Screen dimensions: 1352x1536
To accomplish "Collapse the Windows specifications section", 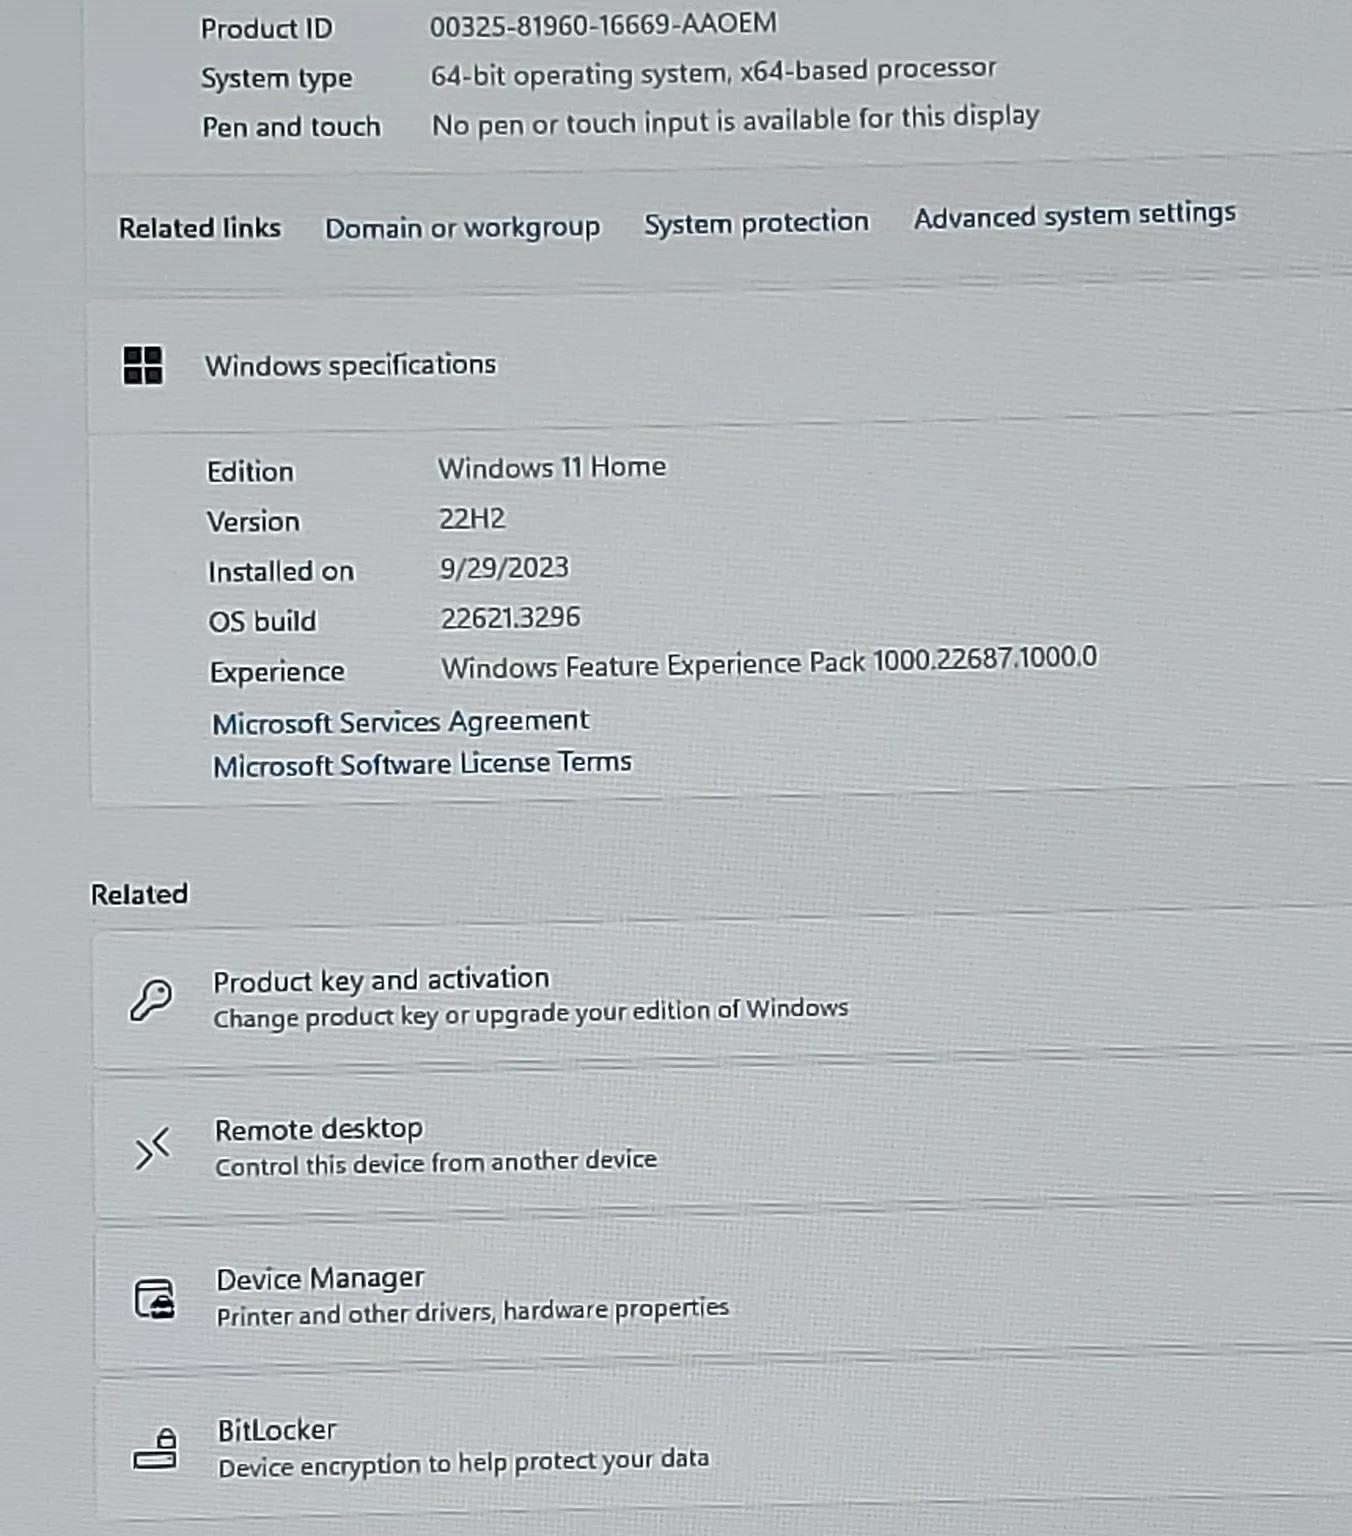I will (720, 365).
